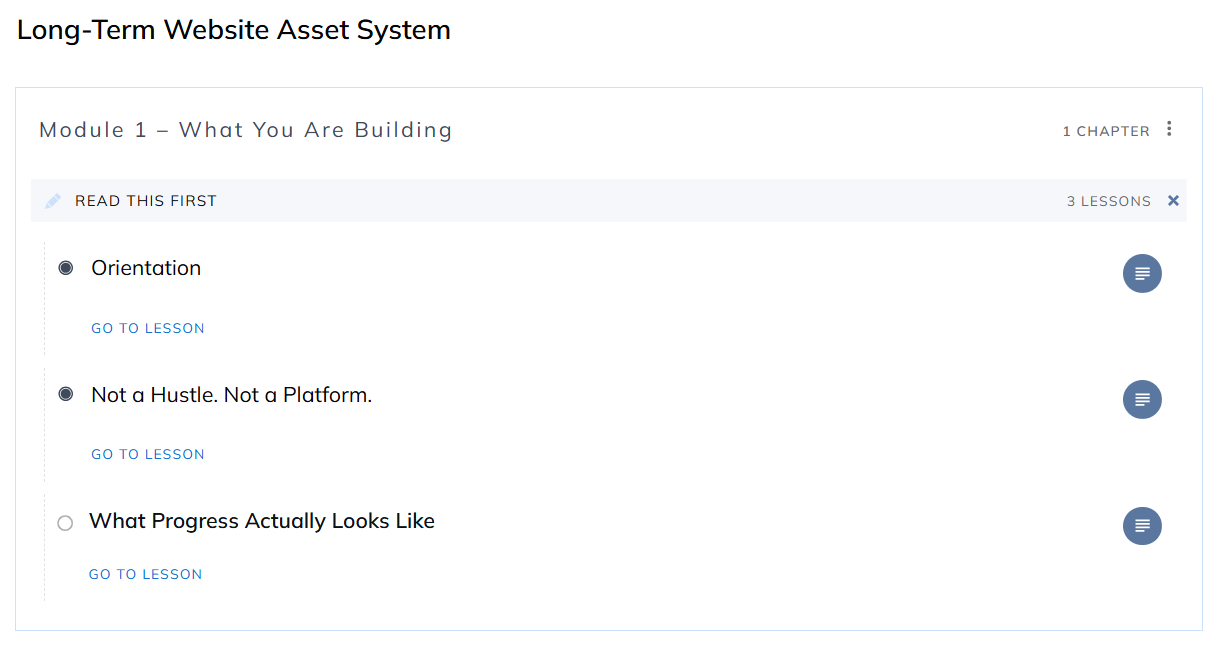Click the lesson type icon beside Not a Hustle
Viewport: 1223px width, 651px height.
(x=1142, y=399)
